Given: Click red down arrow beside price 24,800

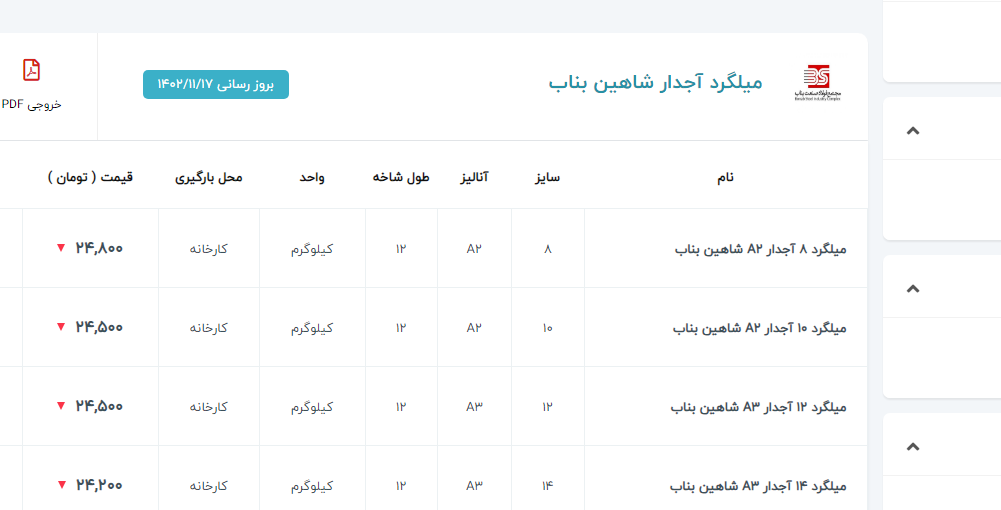Looking at the screenshot, I should tap(61, 248).
